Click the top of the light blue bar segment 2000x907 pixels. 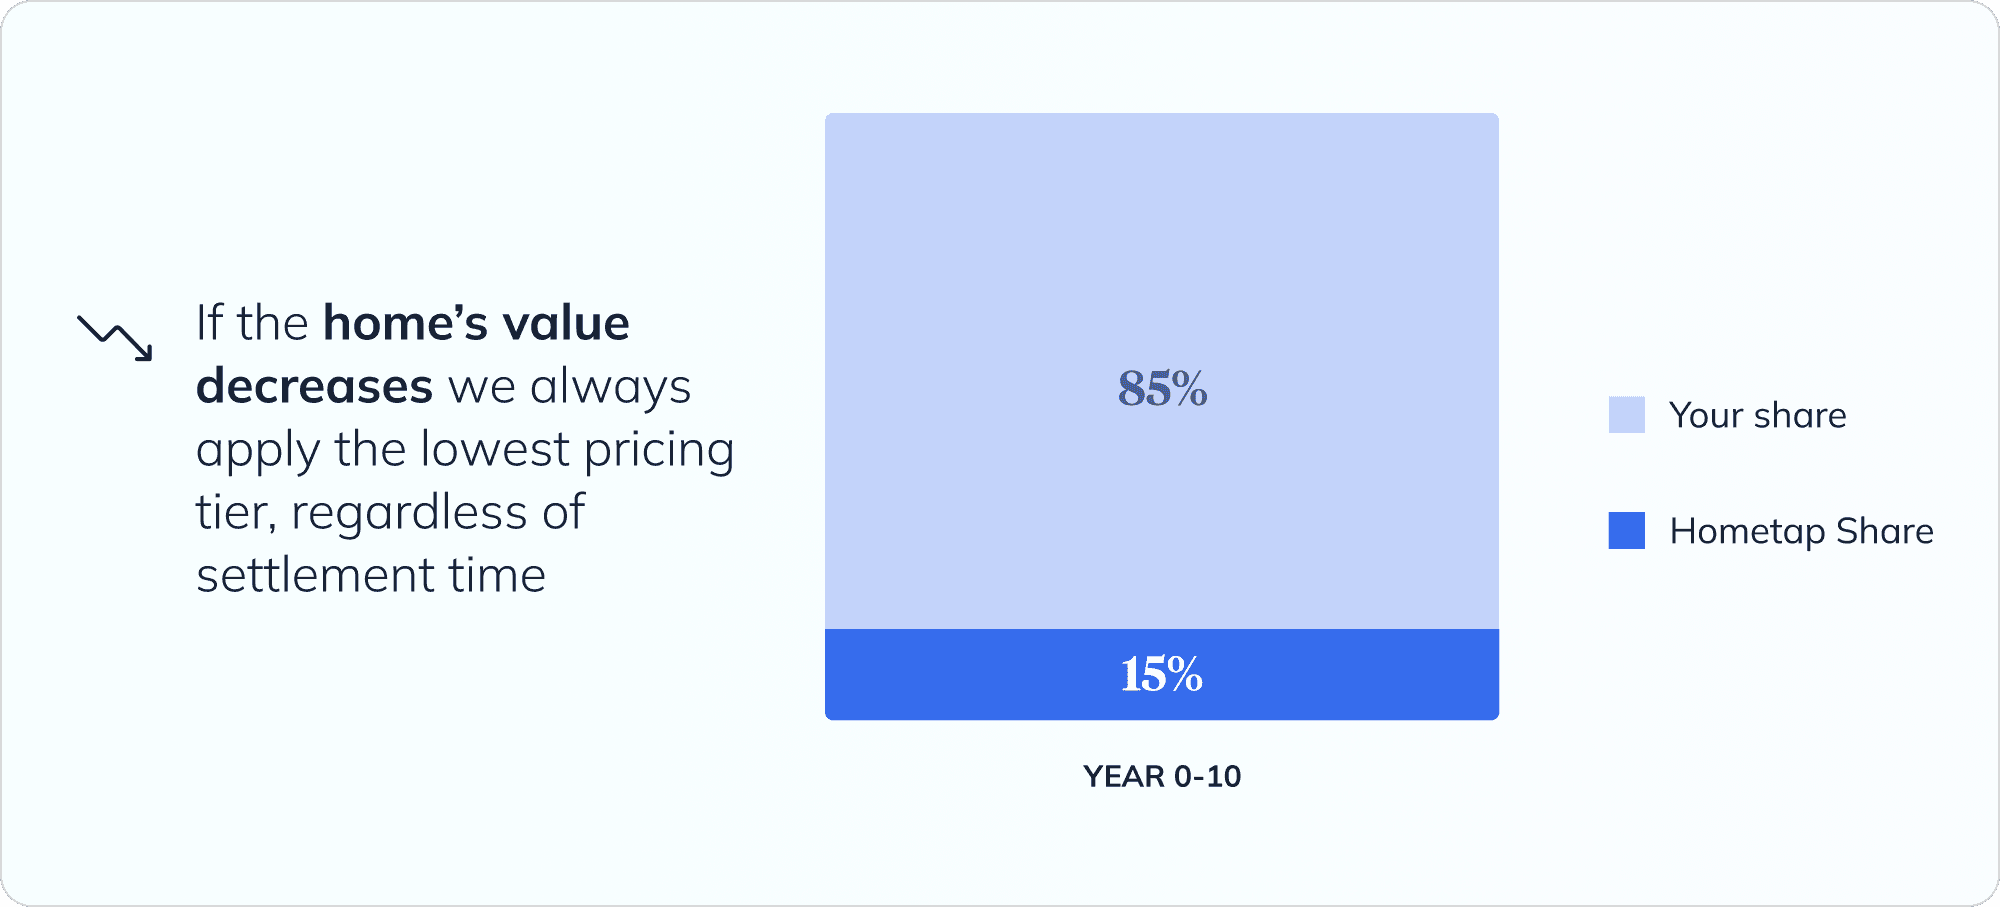tap(1162, 130)
